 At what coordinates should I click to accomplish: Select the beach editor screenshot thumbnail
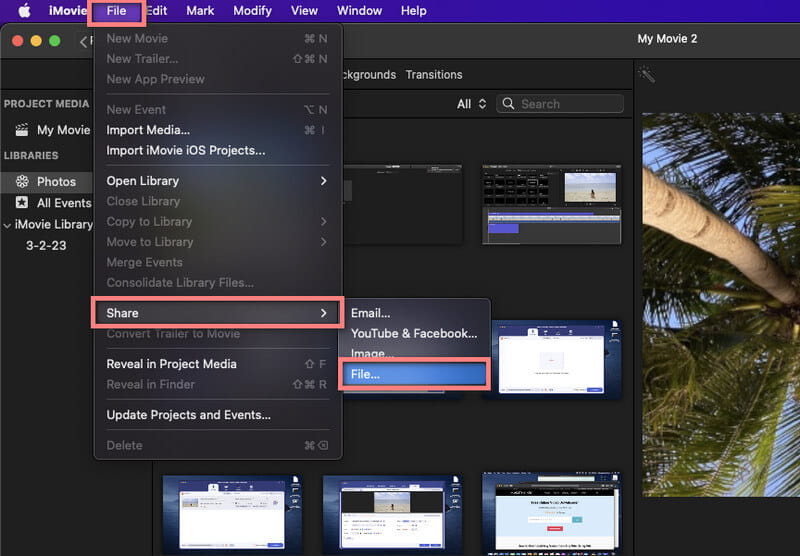(552, 205)
